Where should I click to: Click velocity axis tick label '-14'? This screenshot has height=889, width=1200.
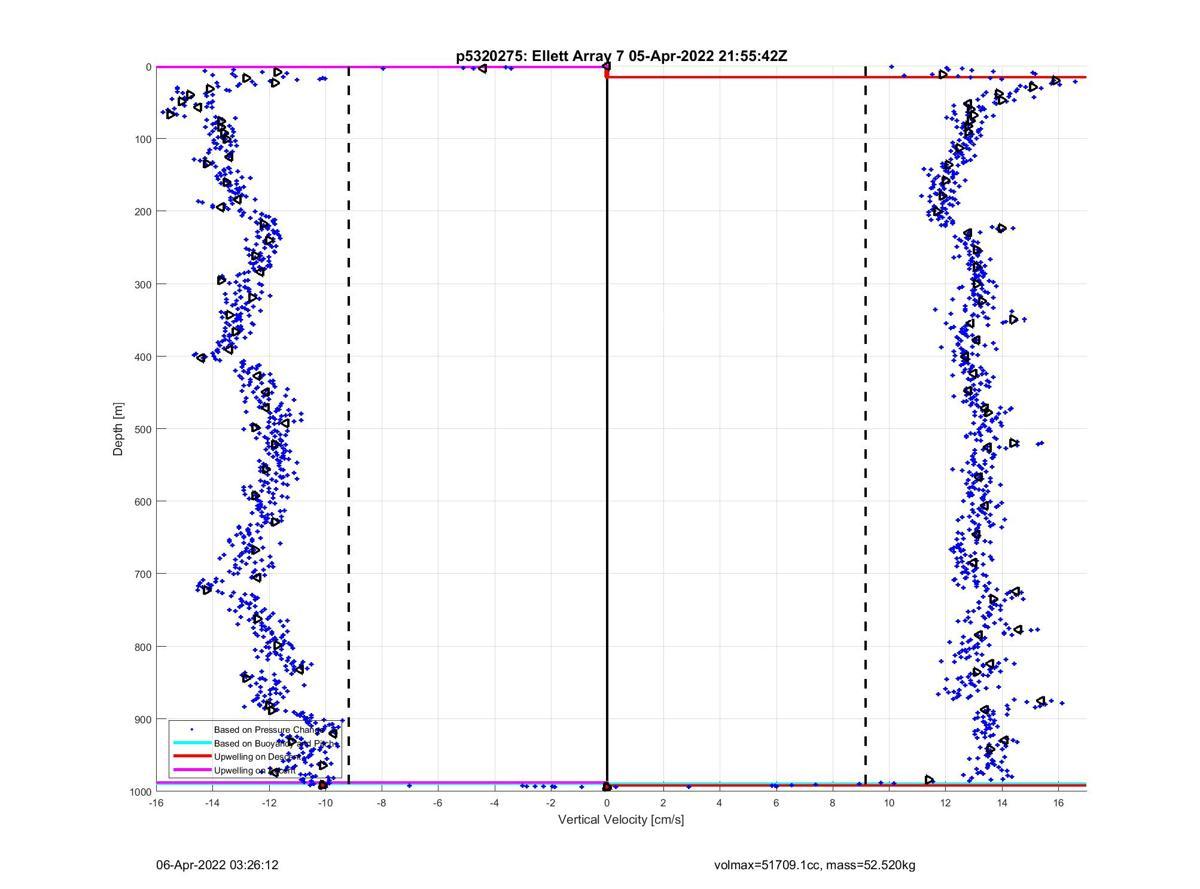tap(212, 803)
